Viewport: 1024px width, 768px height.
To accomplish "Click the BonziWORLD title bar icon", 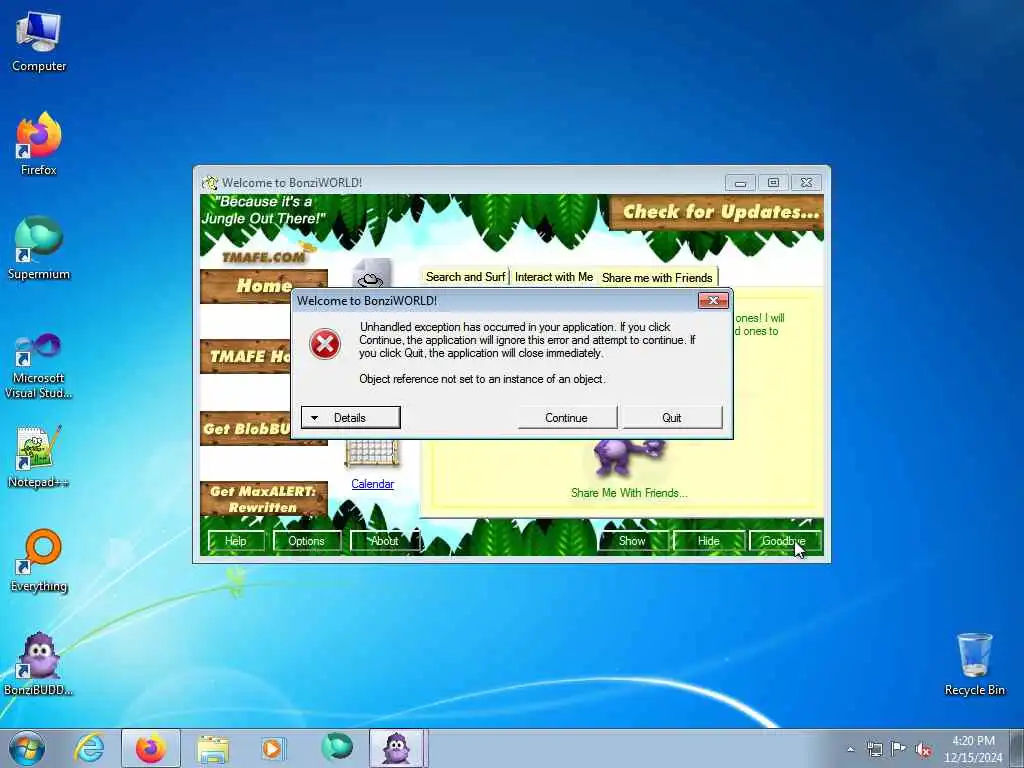I will [x=210, y=183].
